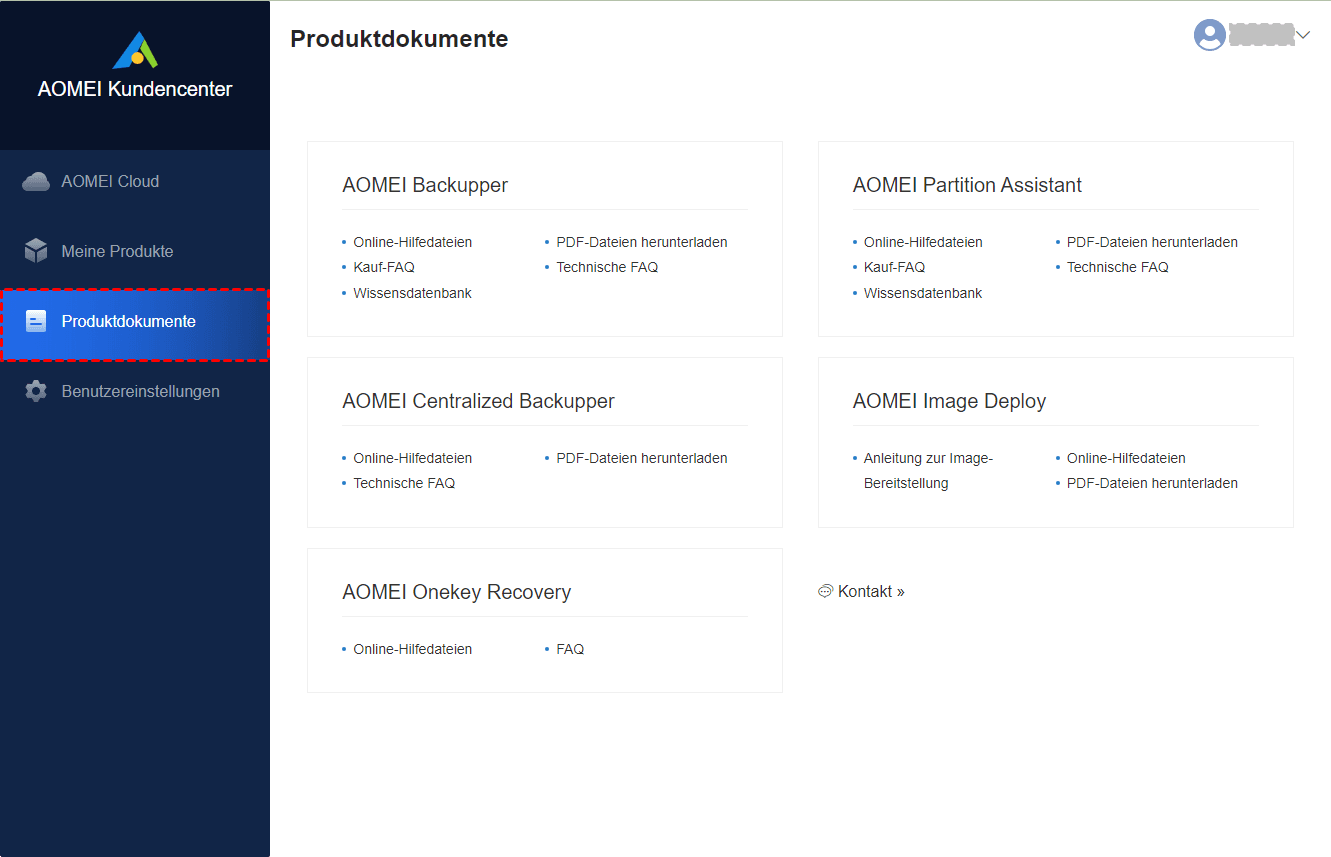Click the Produktdokumente page heading

(x=399, y=39)
